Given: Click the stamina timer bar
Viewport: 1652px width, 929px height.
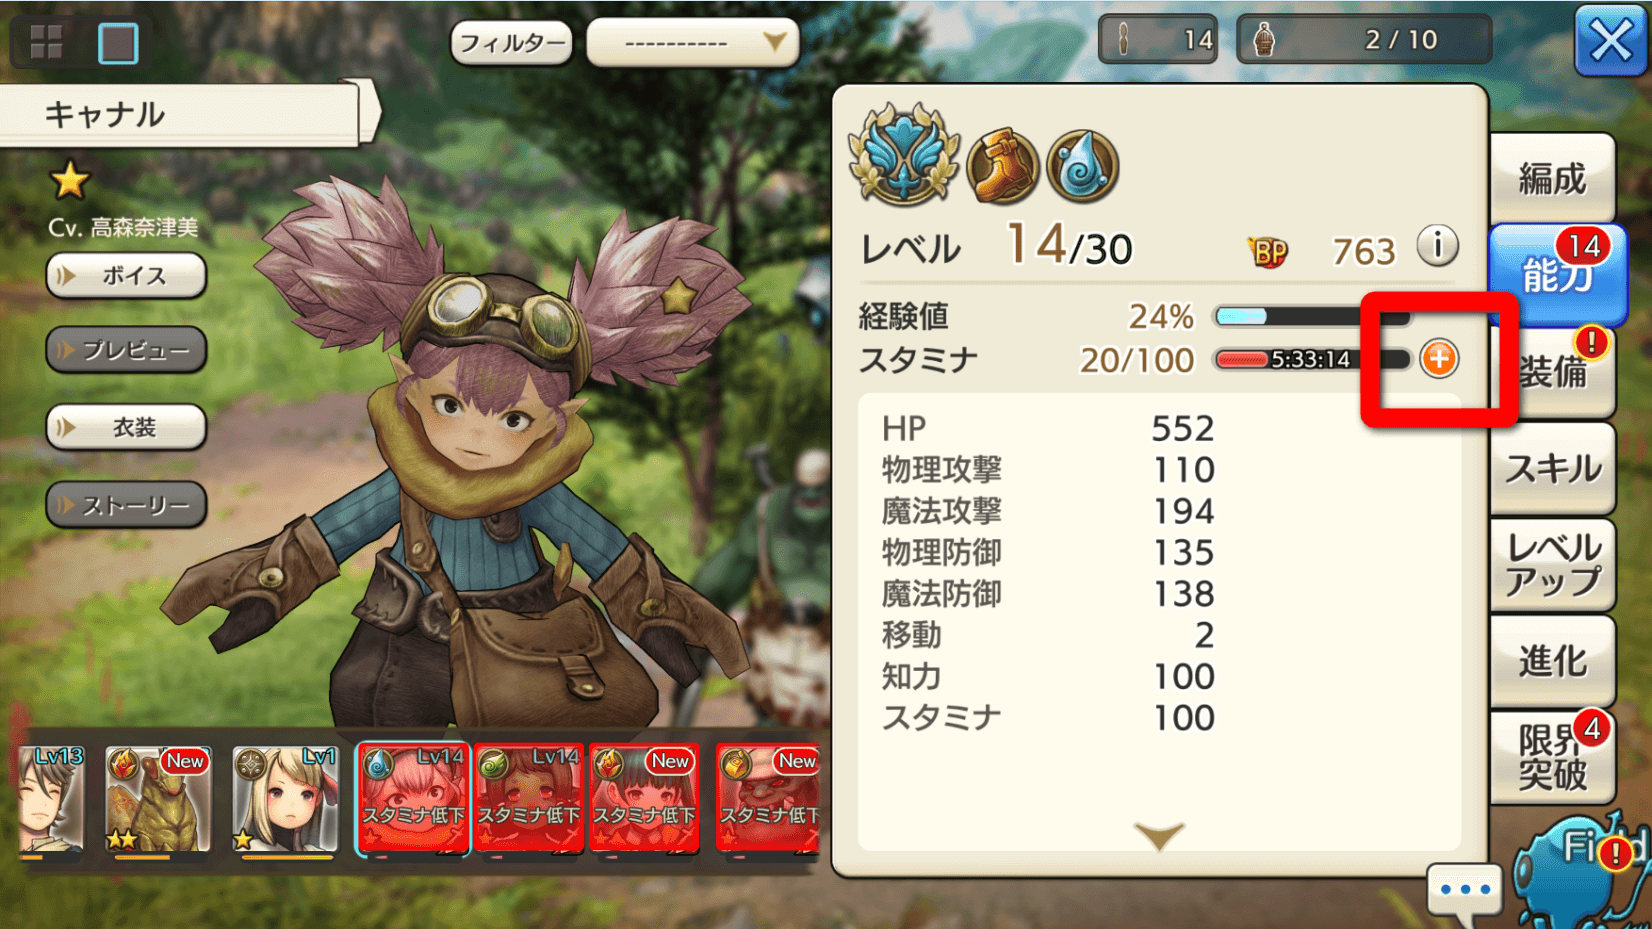Looking at the screenshot, I should tap(1311, 359).
